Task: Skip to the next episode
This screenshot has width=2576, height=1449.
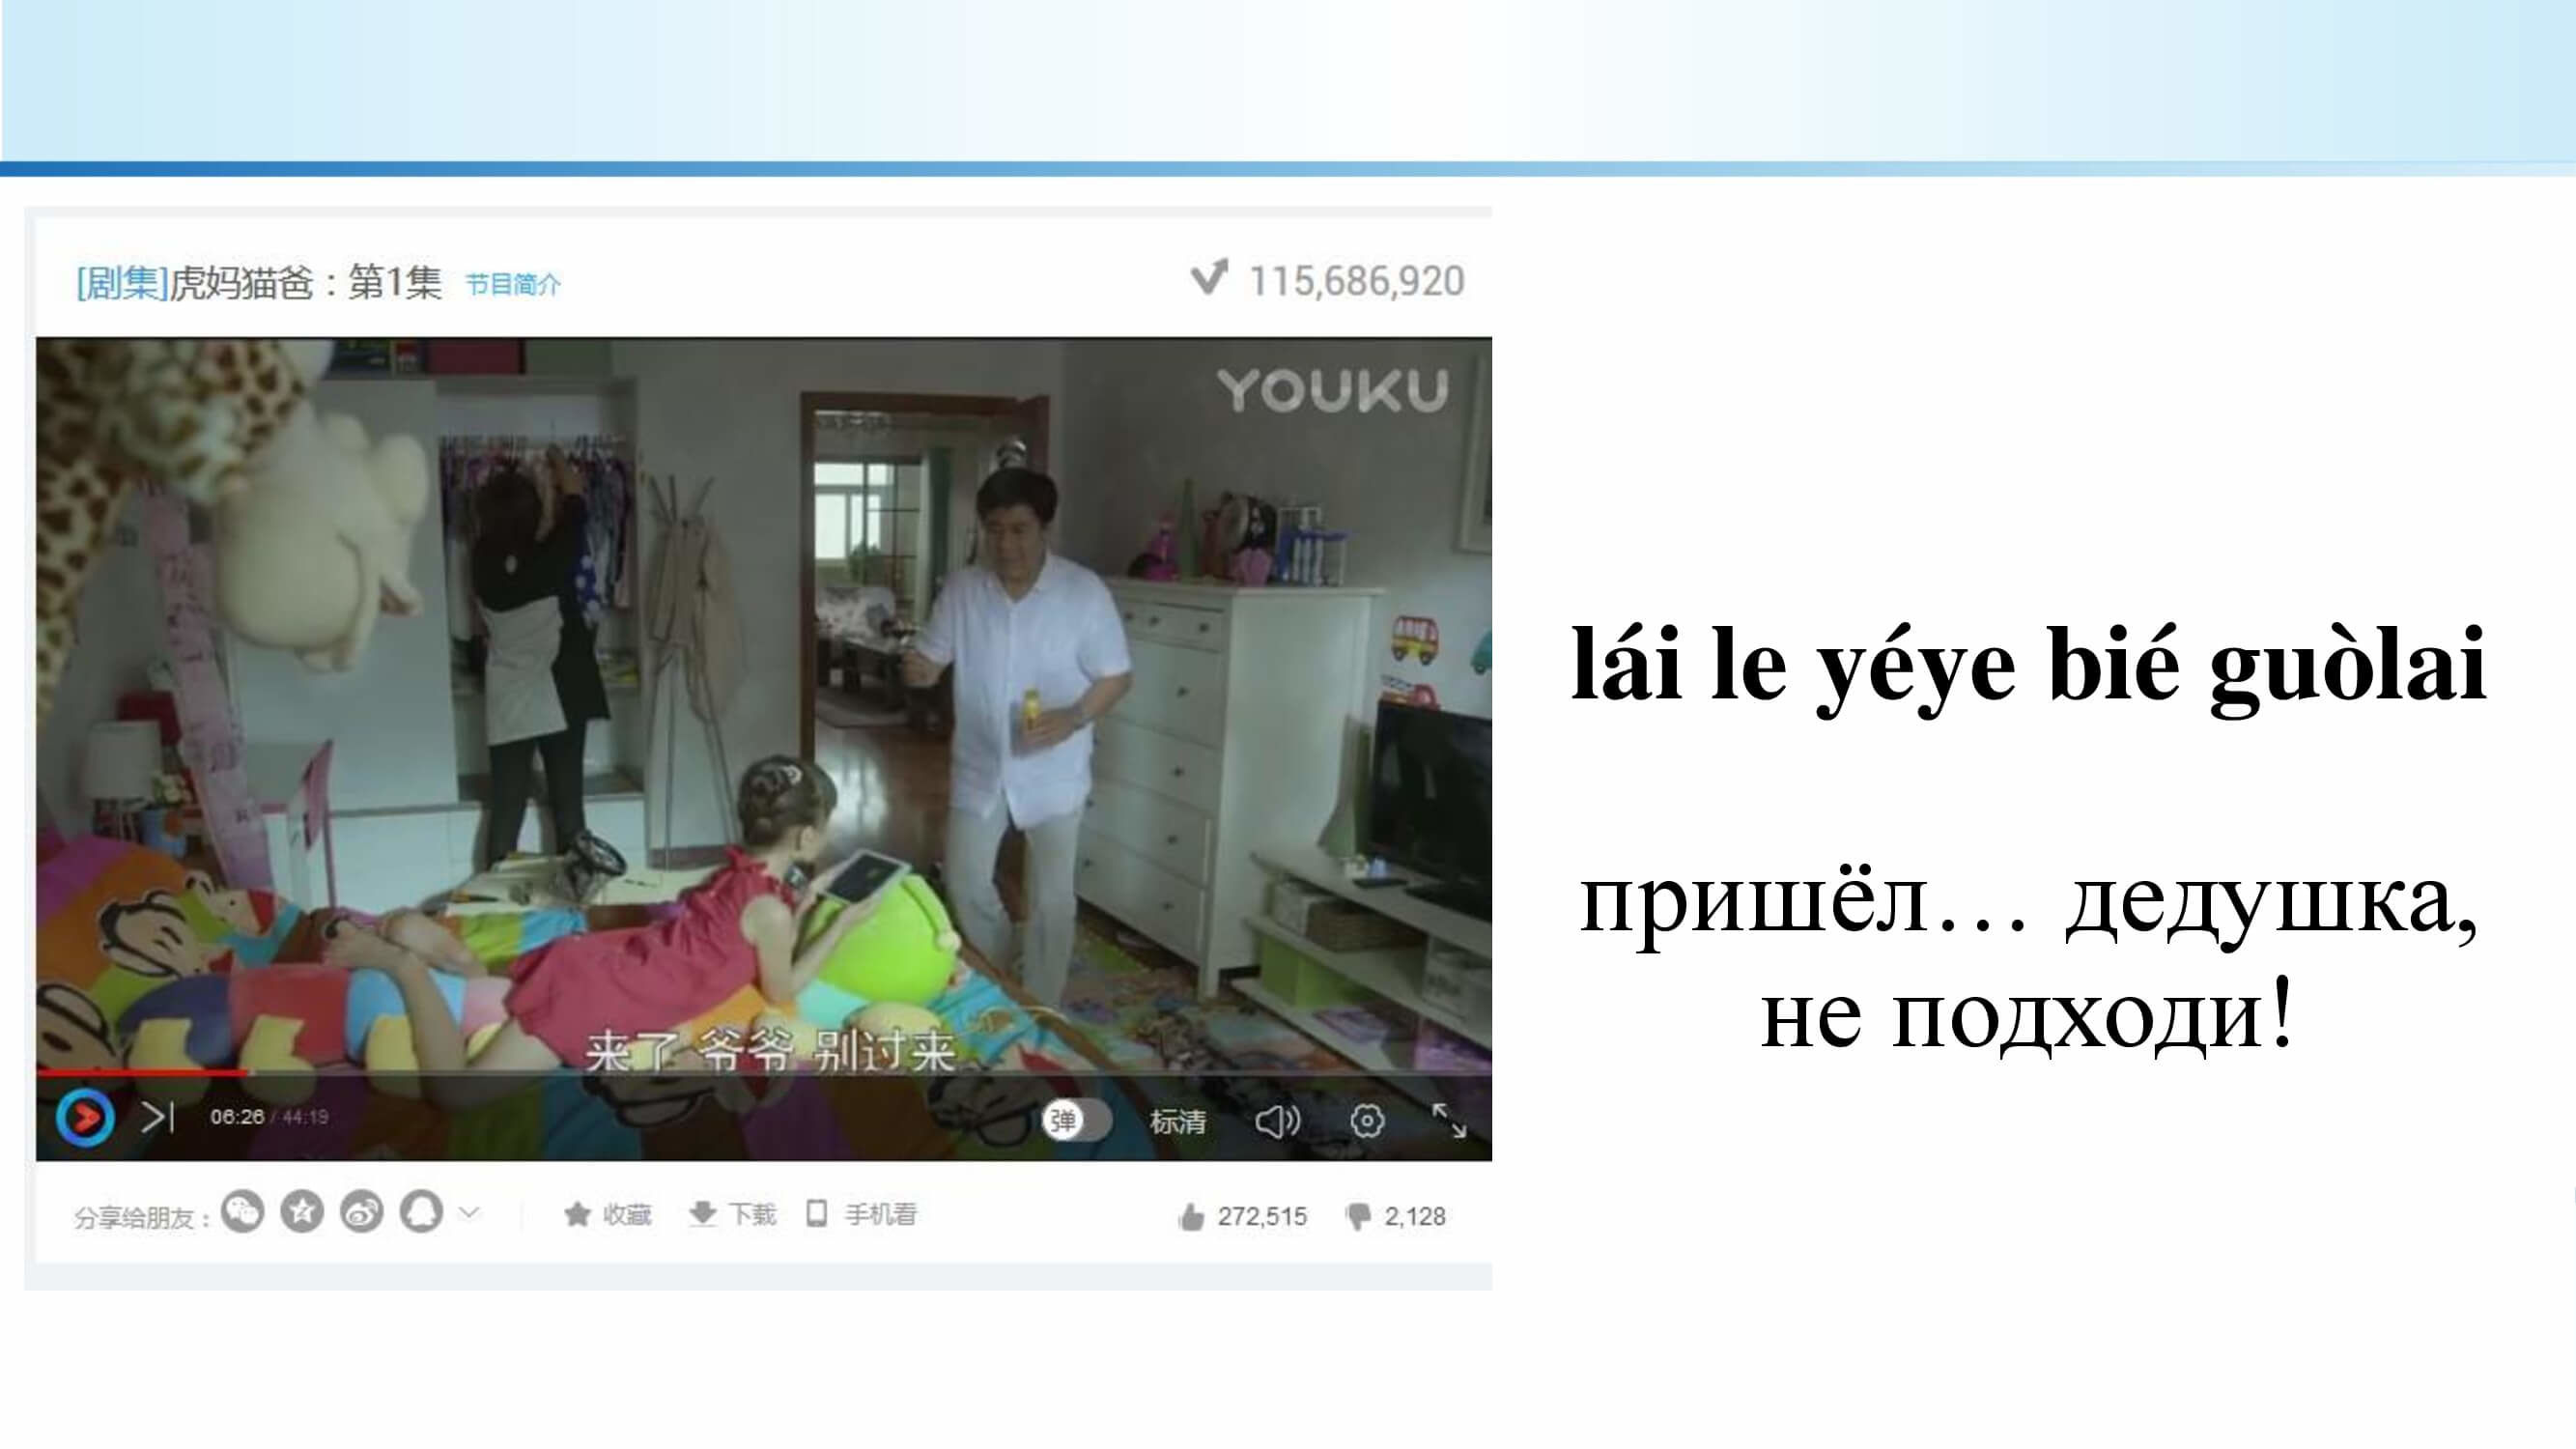Action: [x=157, y=1117]
